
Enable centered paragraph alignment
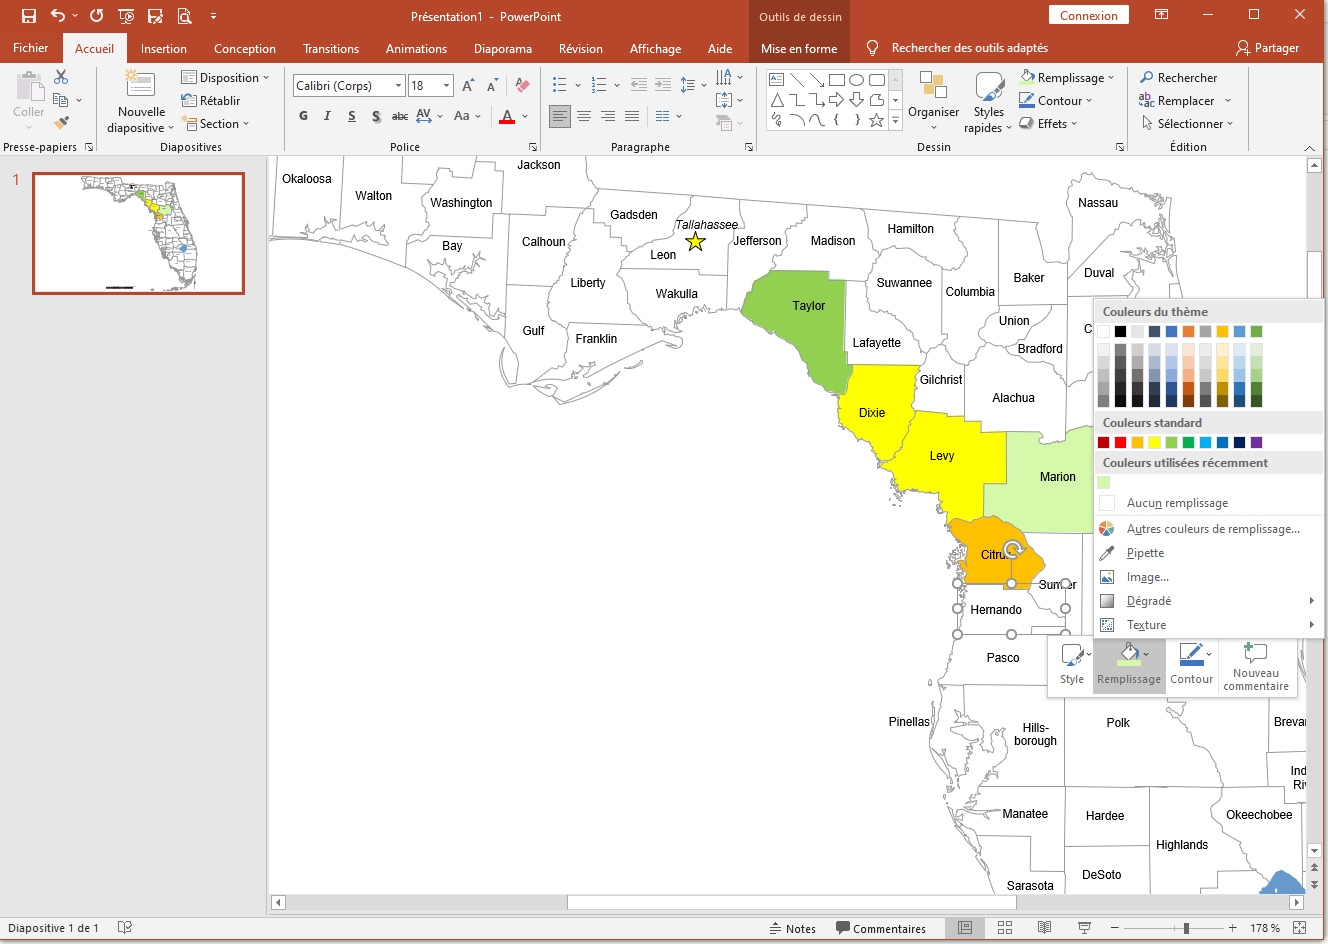point(584,116)
